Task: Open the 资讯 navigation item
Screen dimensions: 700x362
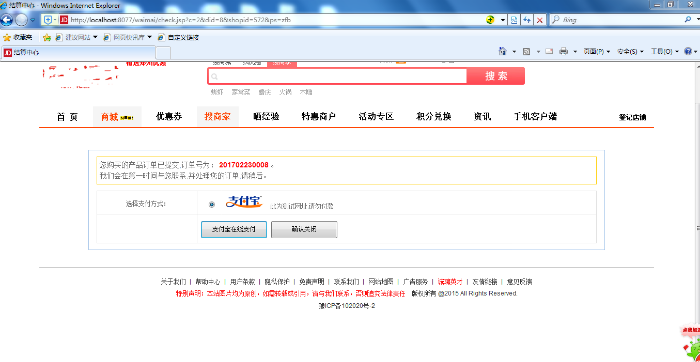Action: point(482,117)
